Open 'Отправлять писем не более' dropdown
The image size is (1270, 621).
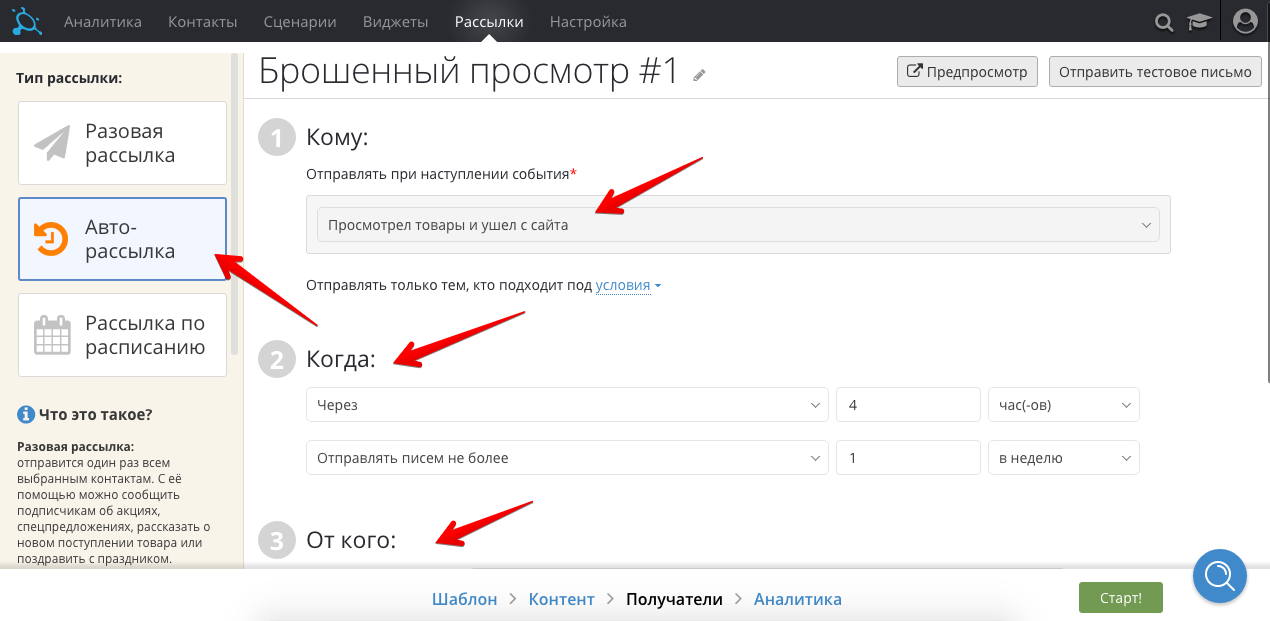point(567,458)
